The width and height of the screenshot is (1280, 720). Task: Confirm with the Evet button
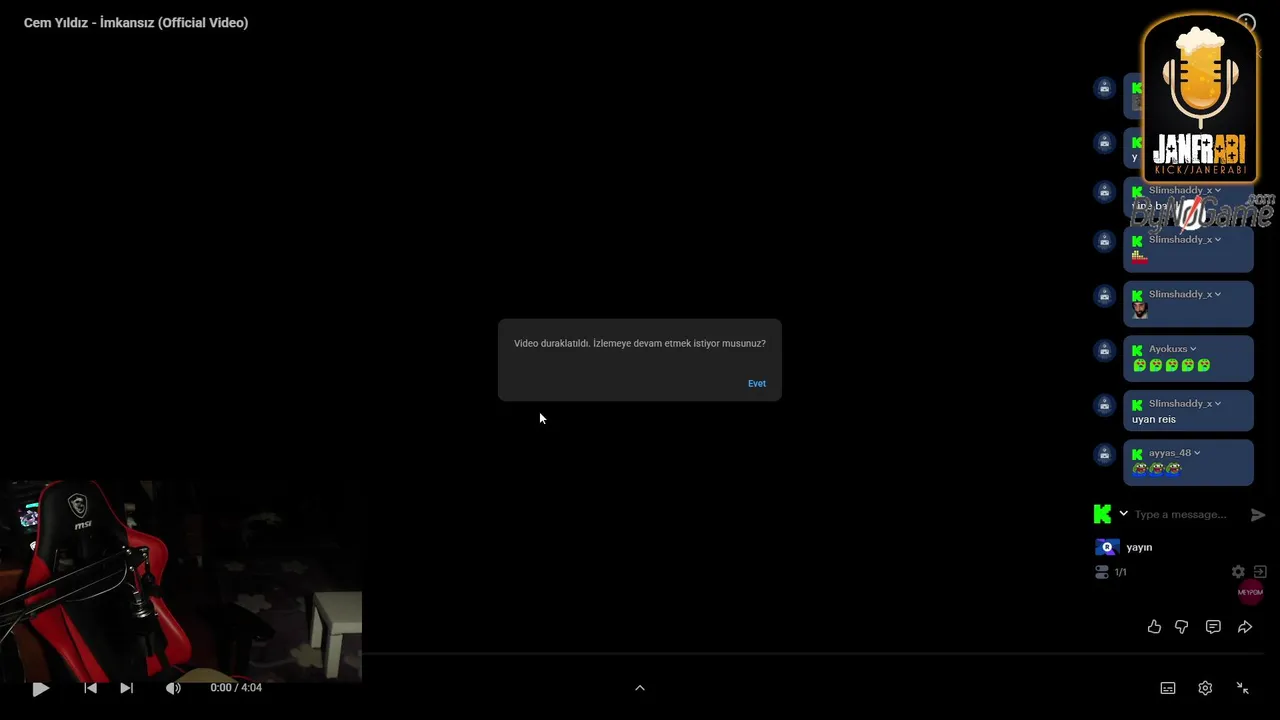(757, 384)
